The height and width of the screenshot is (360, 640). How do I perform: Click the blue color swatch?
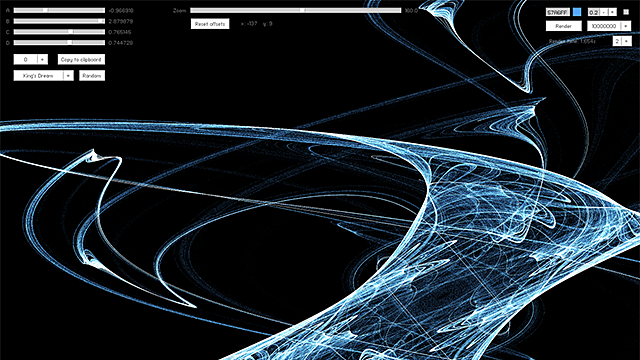tap(577, 12)
